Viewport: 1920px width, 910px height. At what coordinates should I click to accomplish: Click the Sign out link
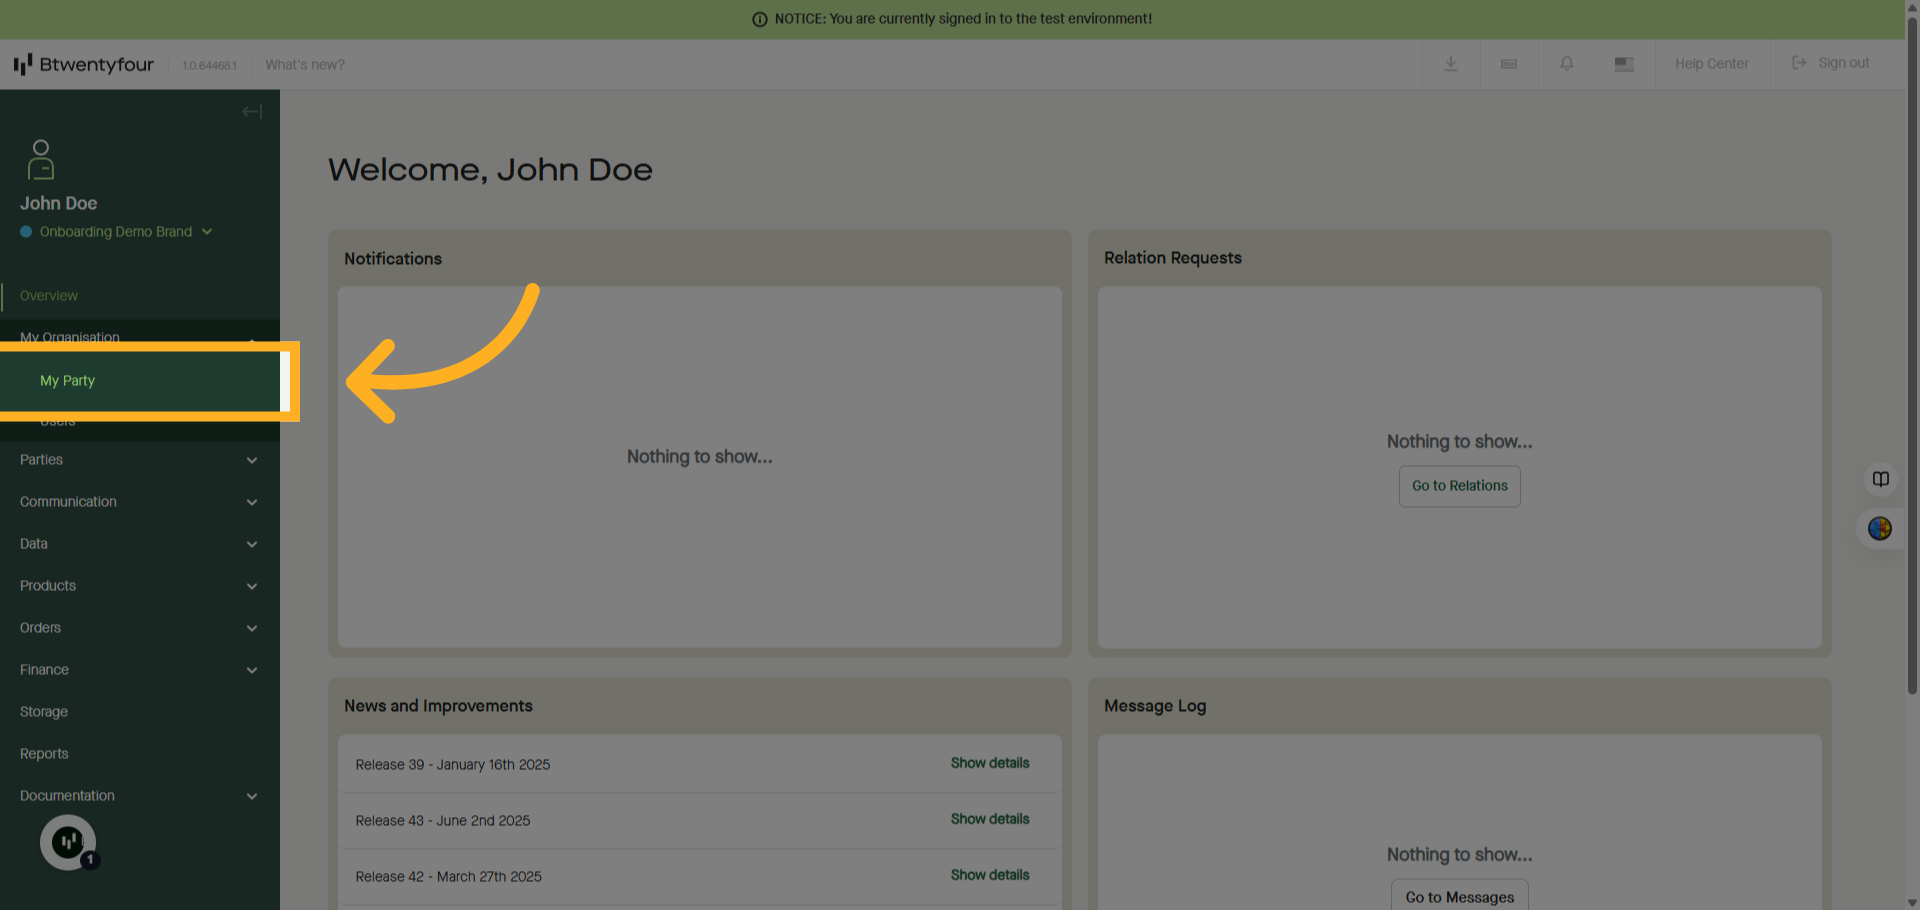pos(1831,63)
